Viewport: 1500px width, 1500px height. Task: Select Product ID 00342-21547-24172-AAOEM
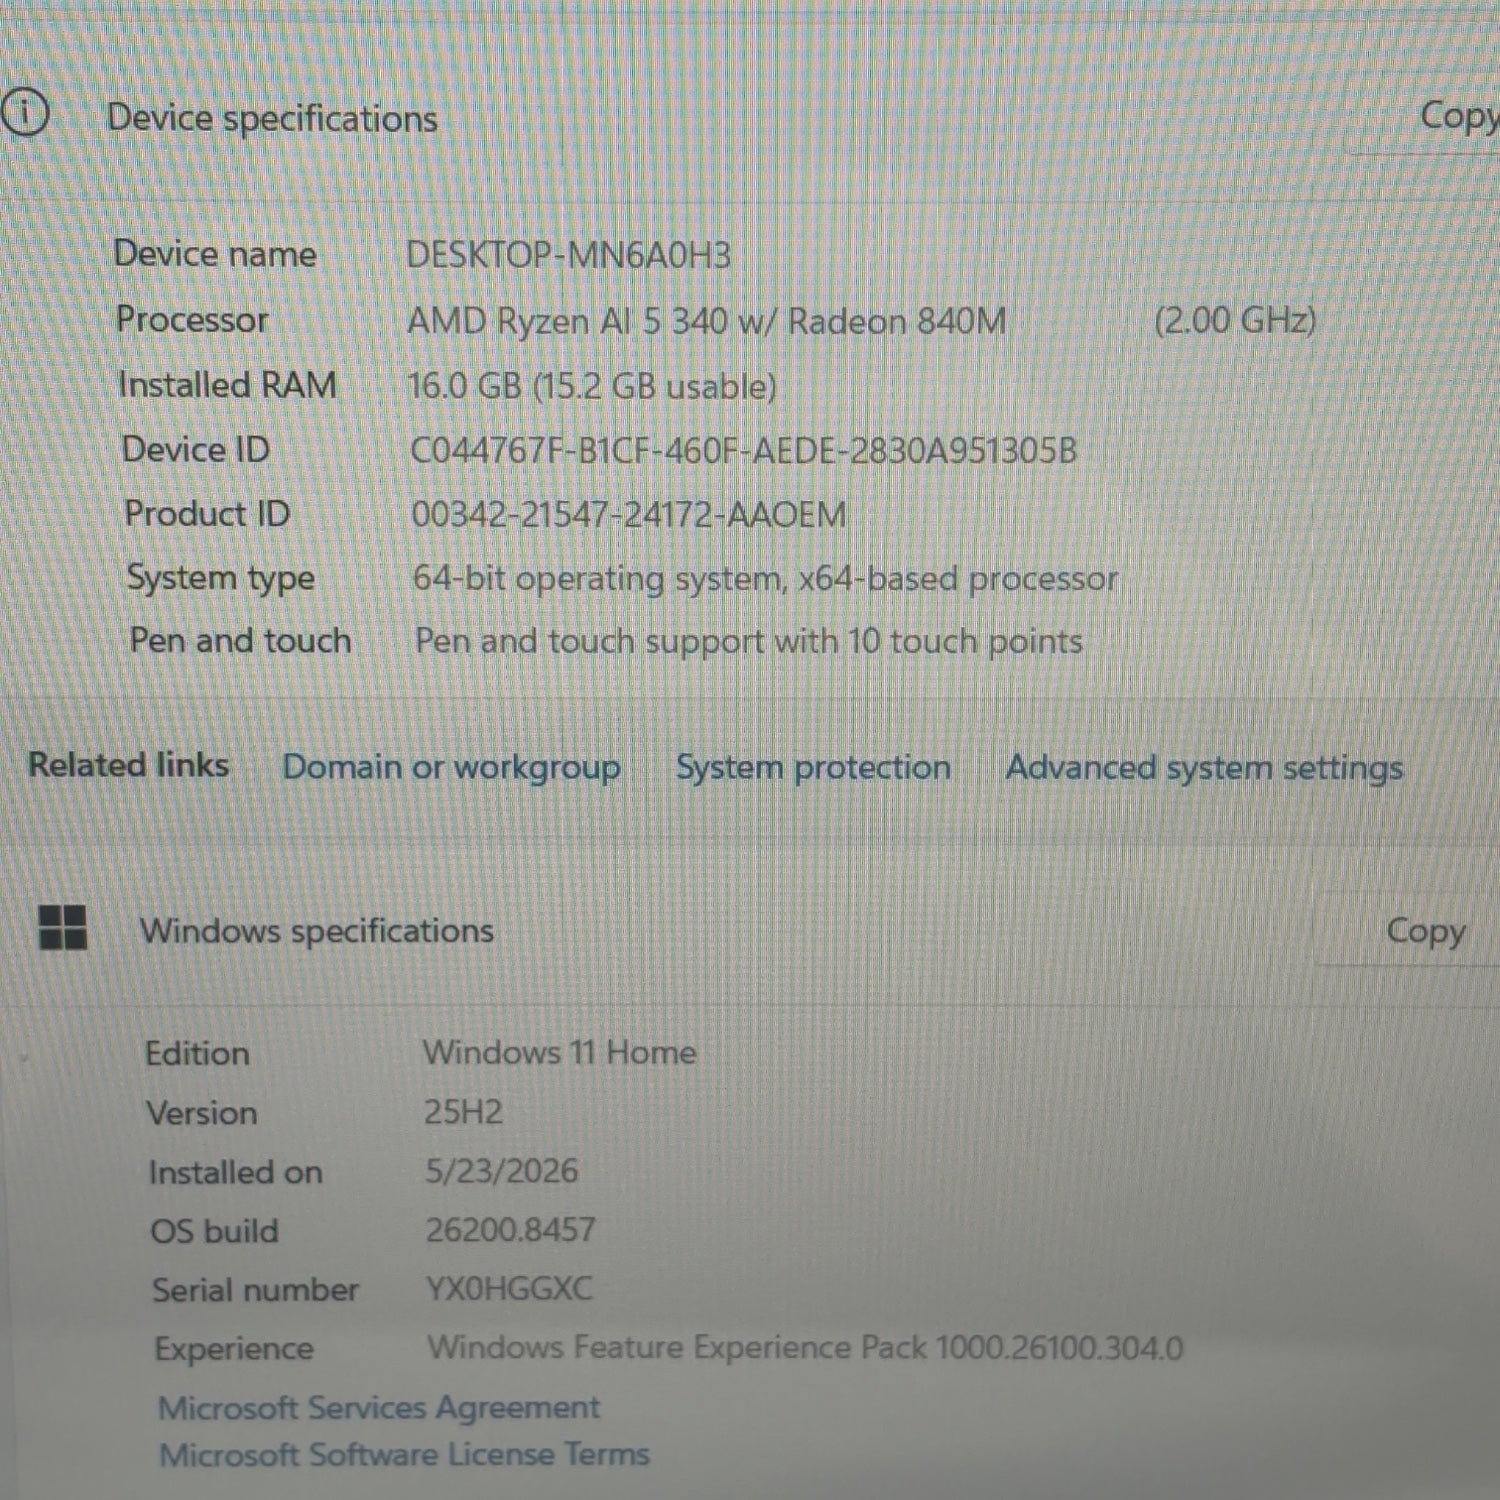[628, 515]
